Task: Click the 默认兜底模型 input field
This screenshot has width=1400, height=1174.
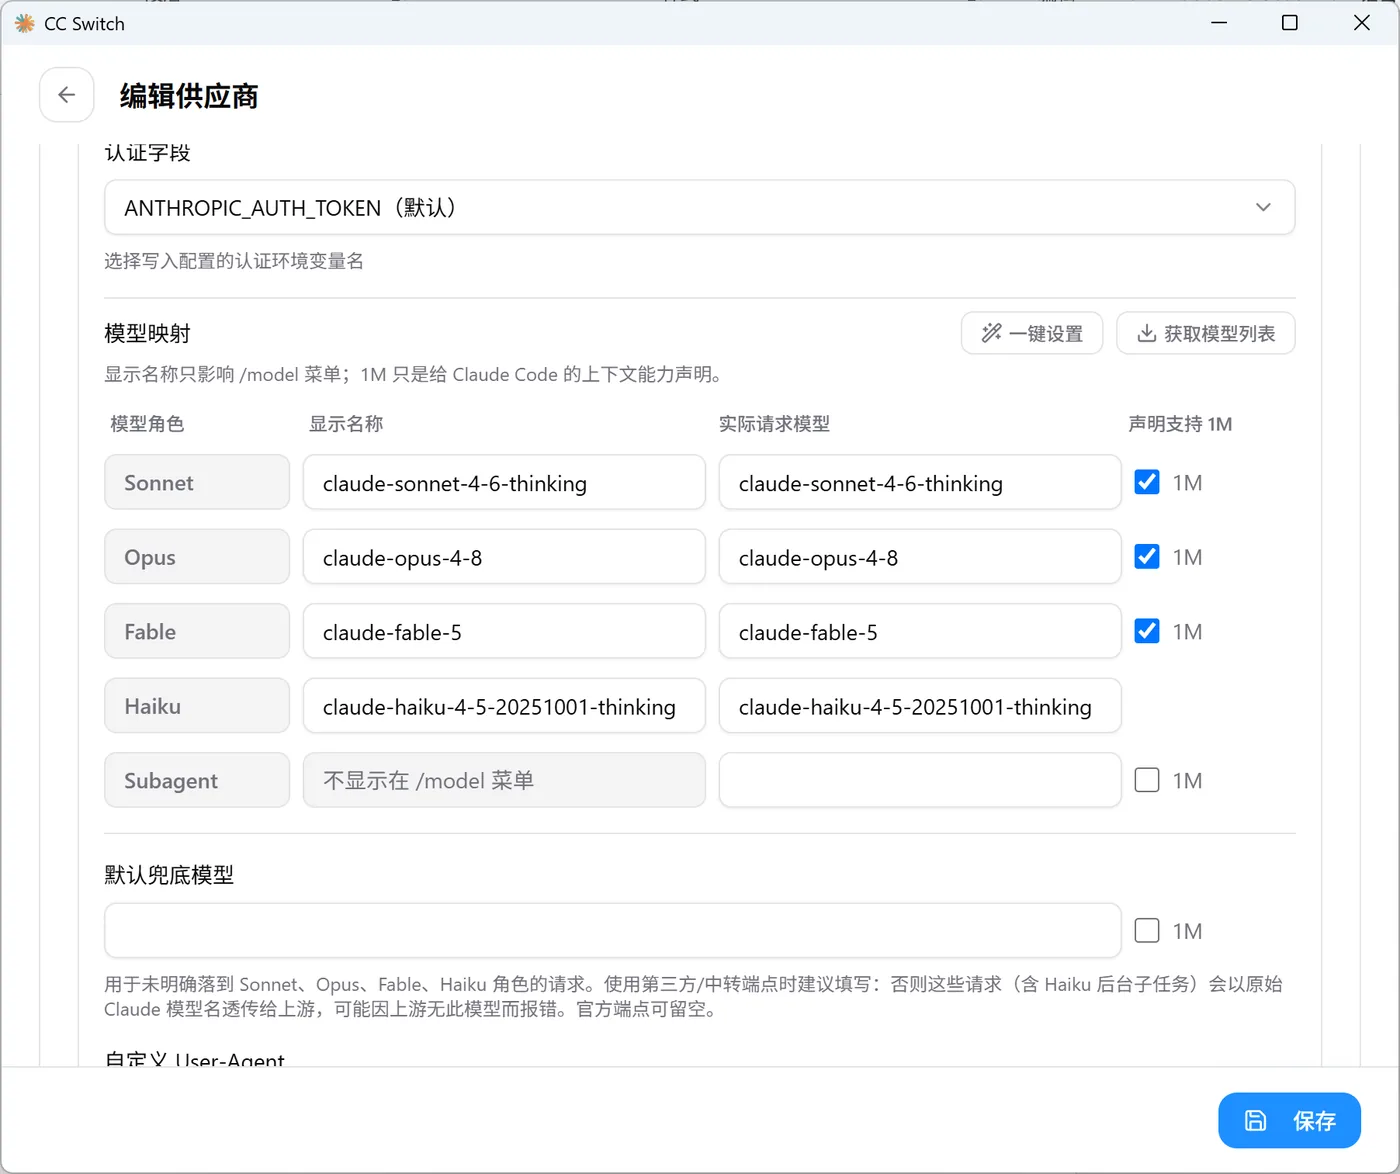Action: 613,931
